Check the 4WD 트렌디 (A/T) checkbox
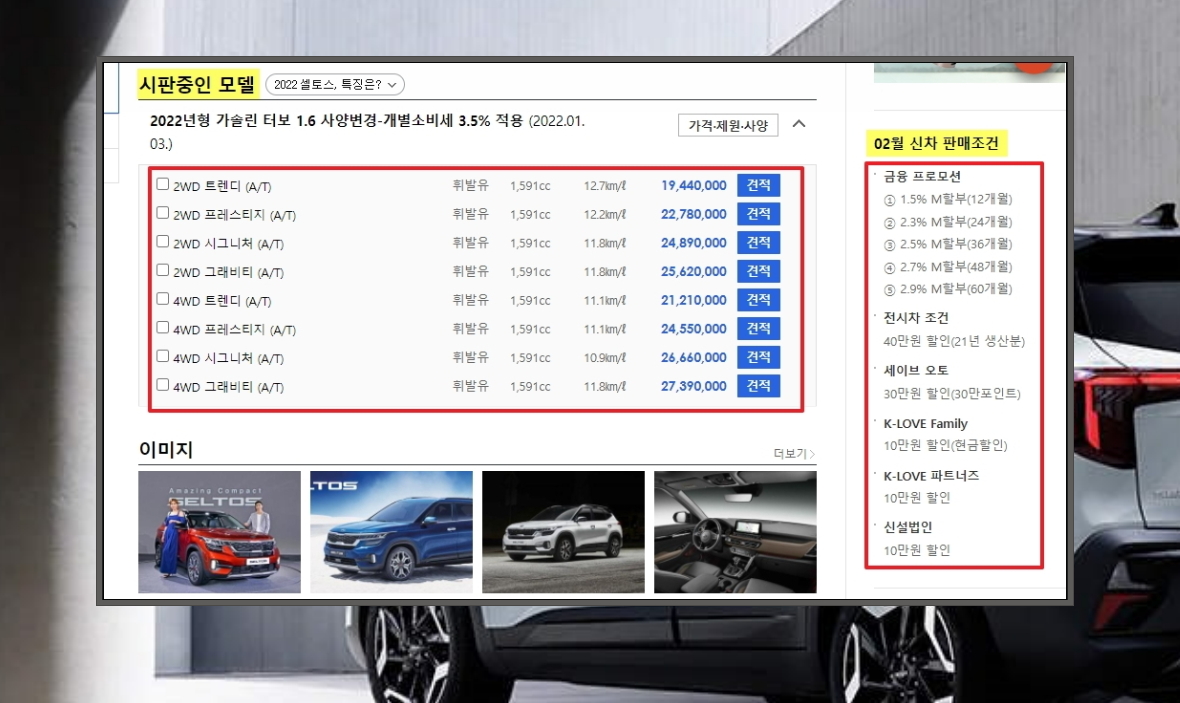This screenshot has height=703, width=1180. click(x=163, y=298)
